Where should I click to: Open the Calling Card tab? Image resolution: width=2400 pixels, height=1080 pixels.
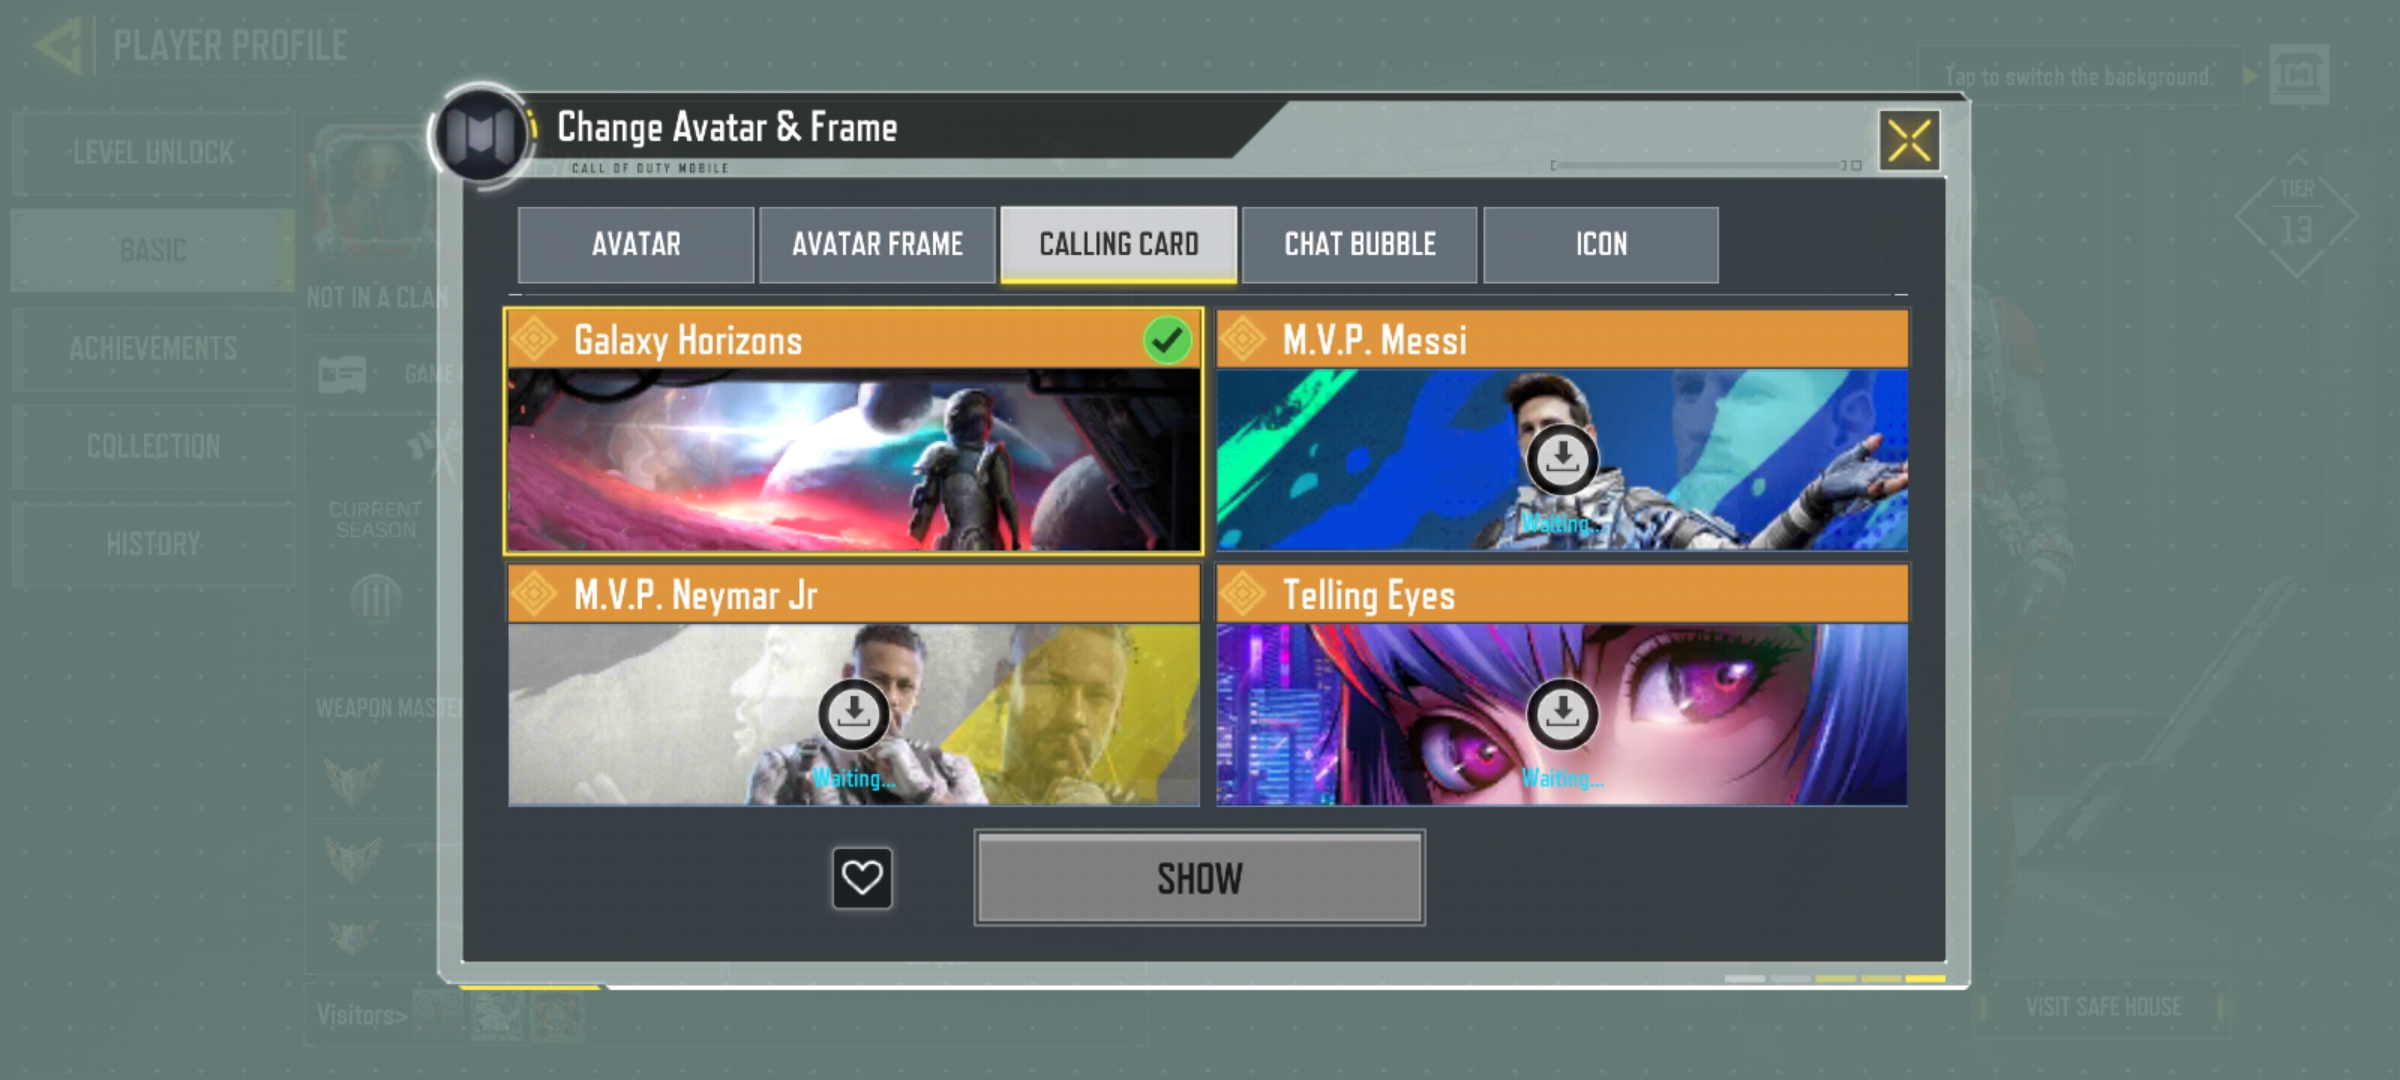coord(1119,245)
